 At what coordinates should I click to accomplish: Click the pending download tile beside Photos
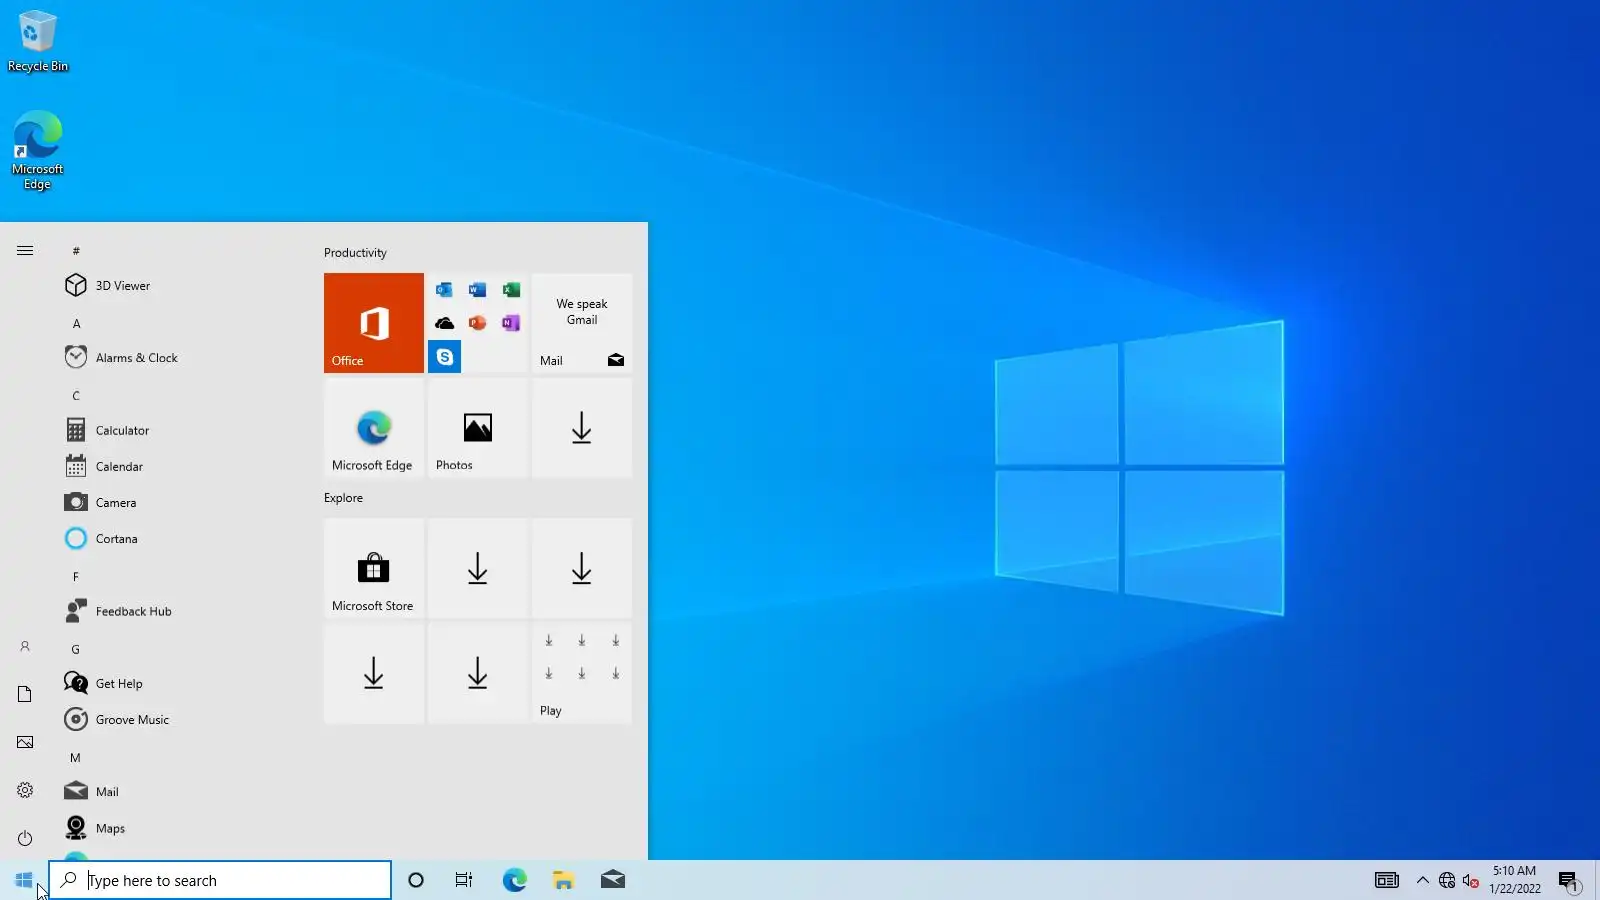click(x=582, y=428)
